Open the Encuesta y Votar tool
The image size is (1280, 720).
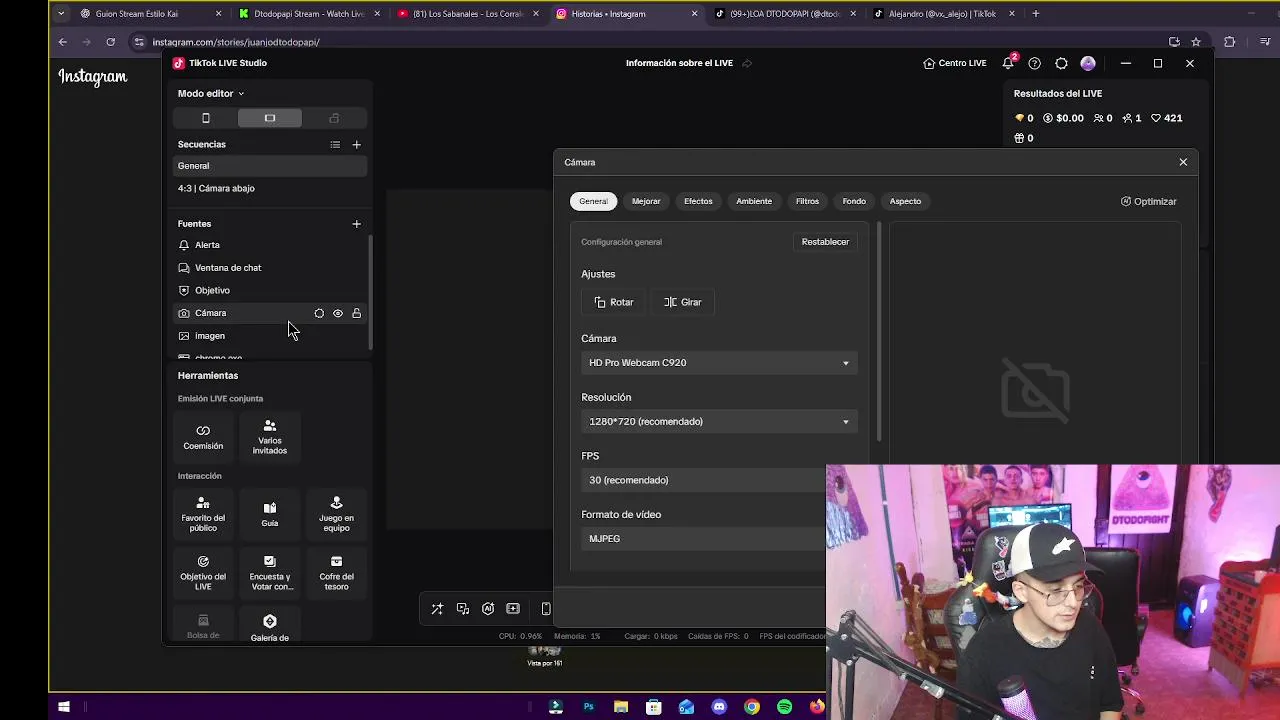(270, 573)
